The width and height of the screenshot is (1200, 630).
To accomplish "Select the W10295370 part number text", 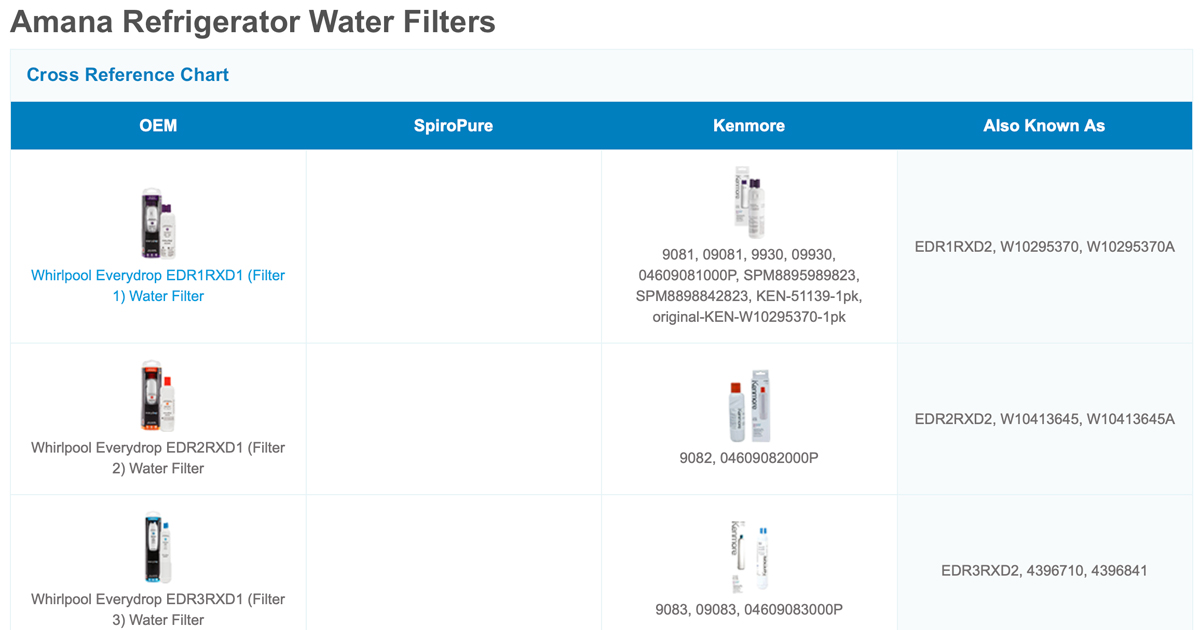I will click(x=1044, y=246).
